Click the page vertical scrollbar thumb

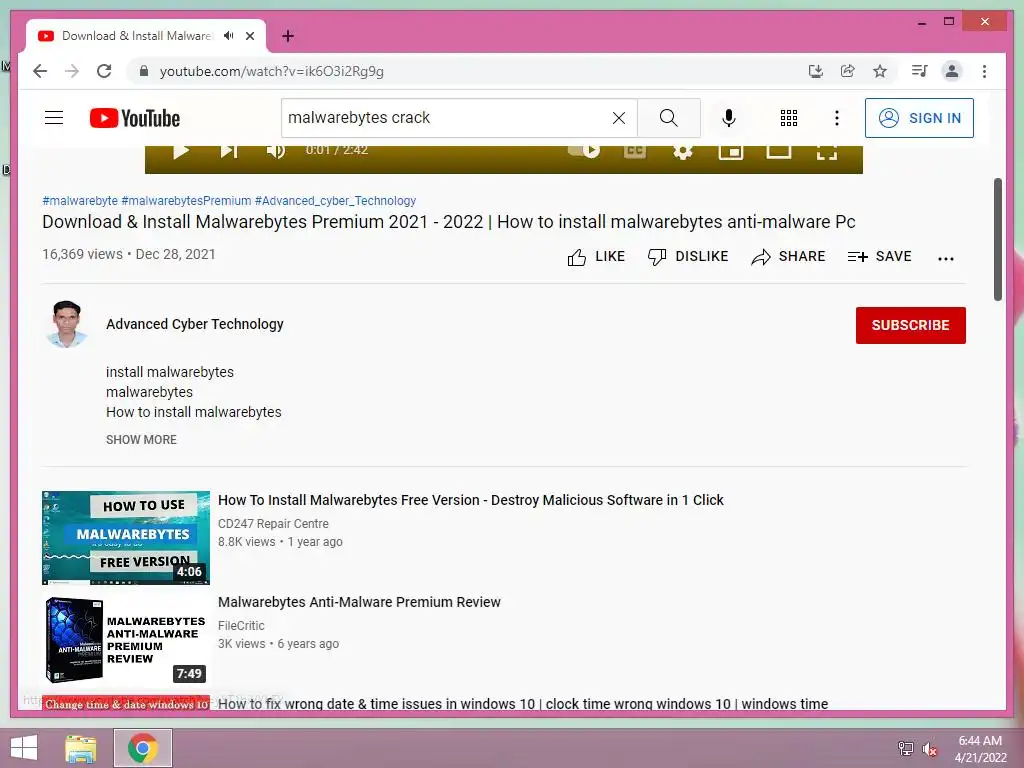point(998,239)
